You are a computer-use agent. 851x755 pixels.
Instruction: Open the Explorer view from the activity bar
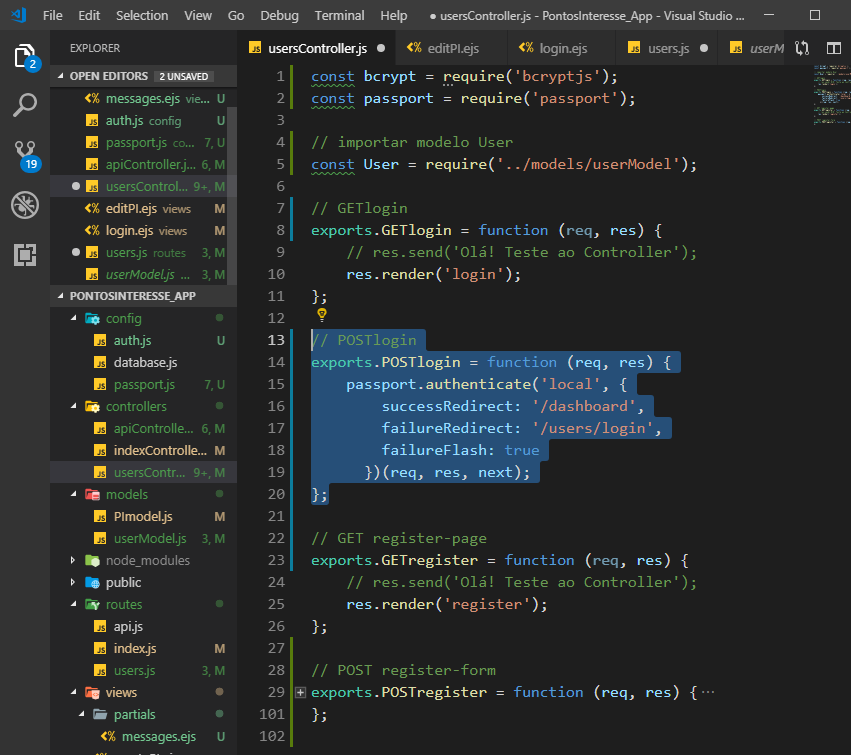click(x=25, y=57)
